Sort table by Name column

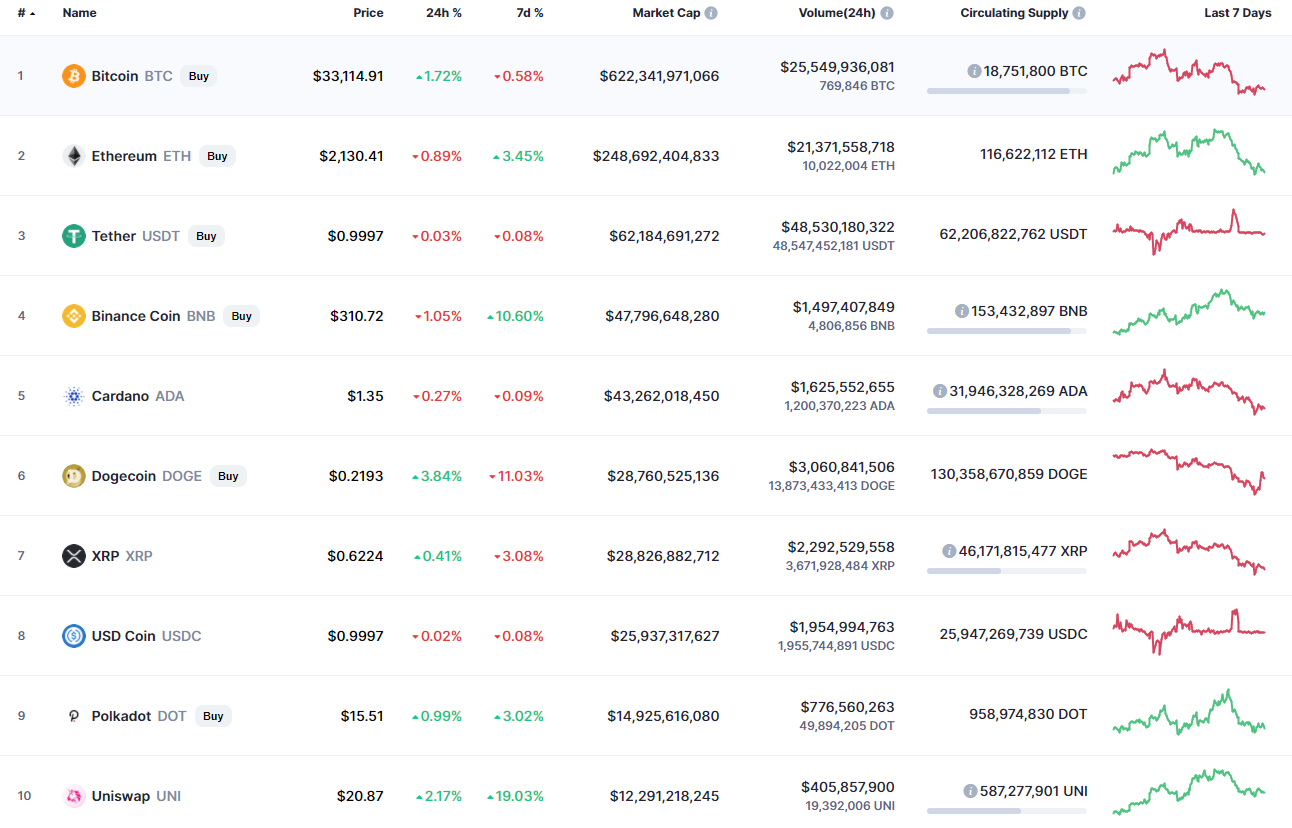coord(79,13)
